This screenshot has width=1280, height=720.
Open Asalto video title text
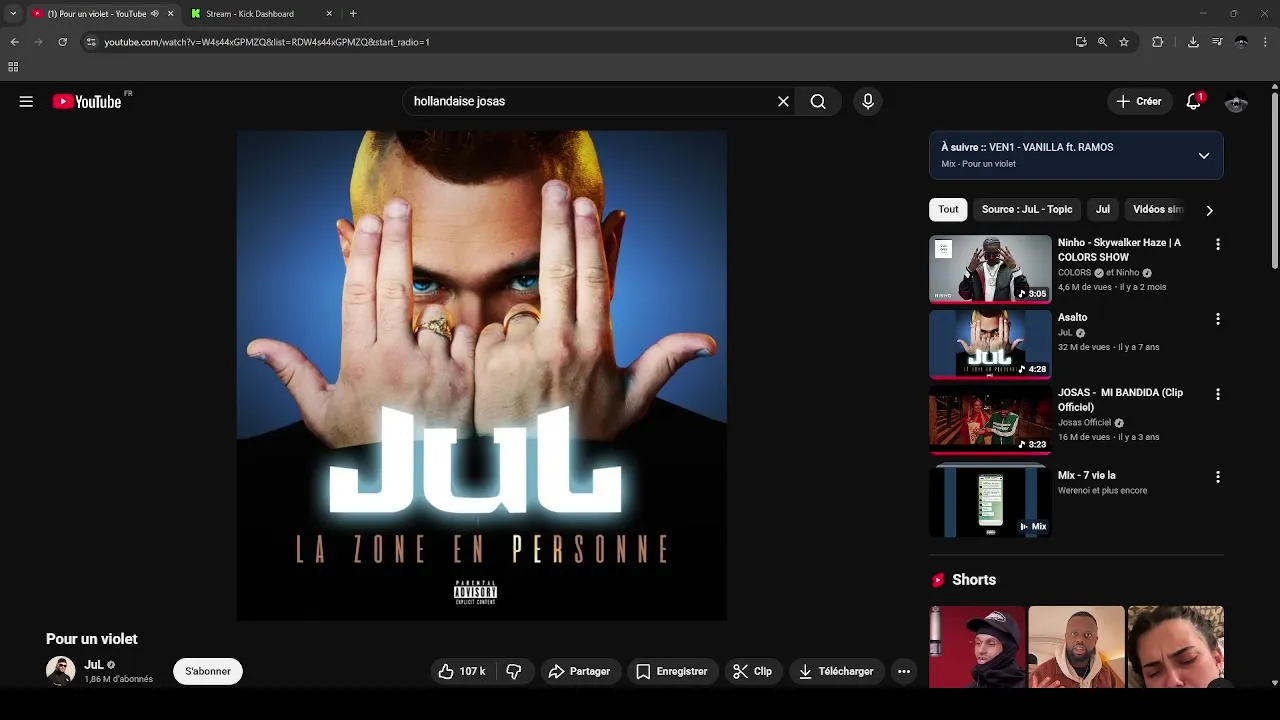(x=1072, y=317)
